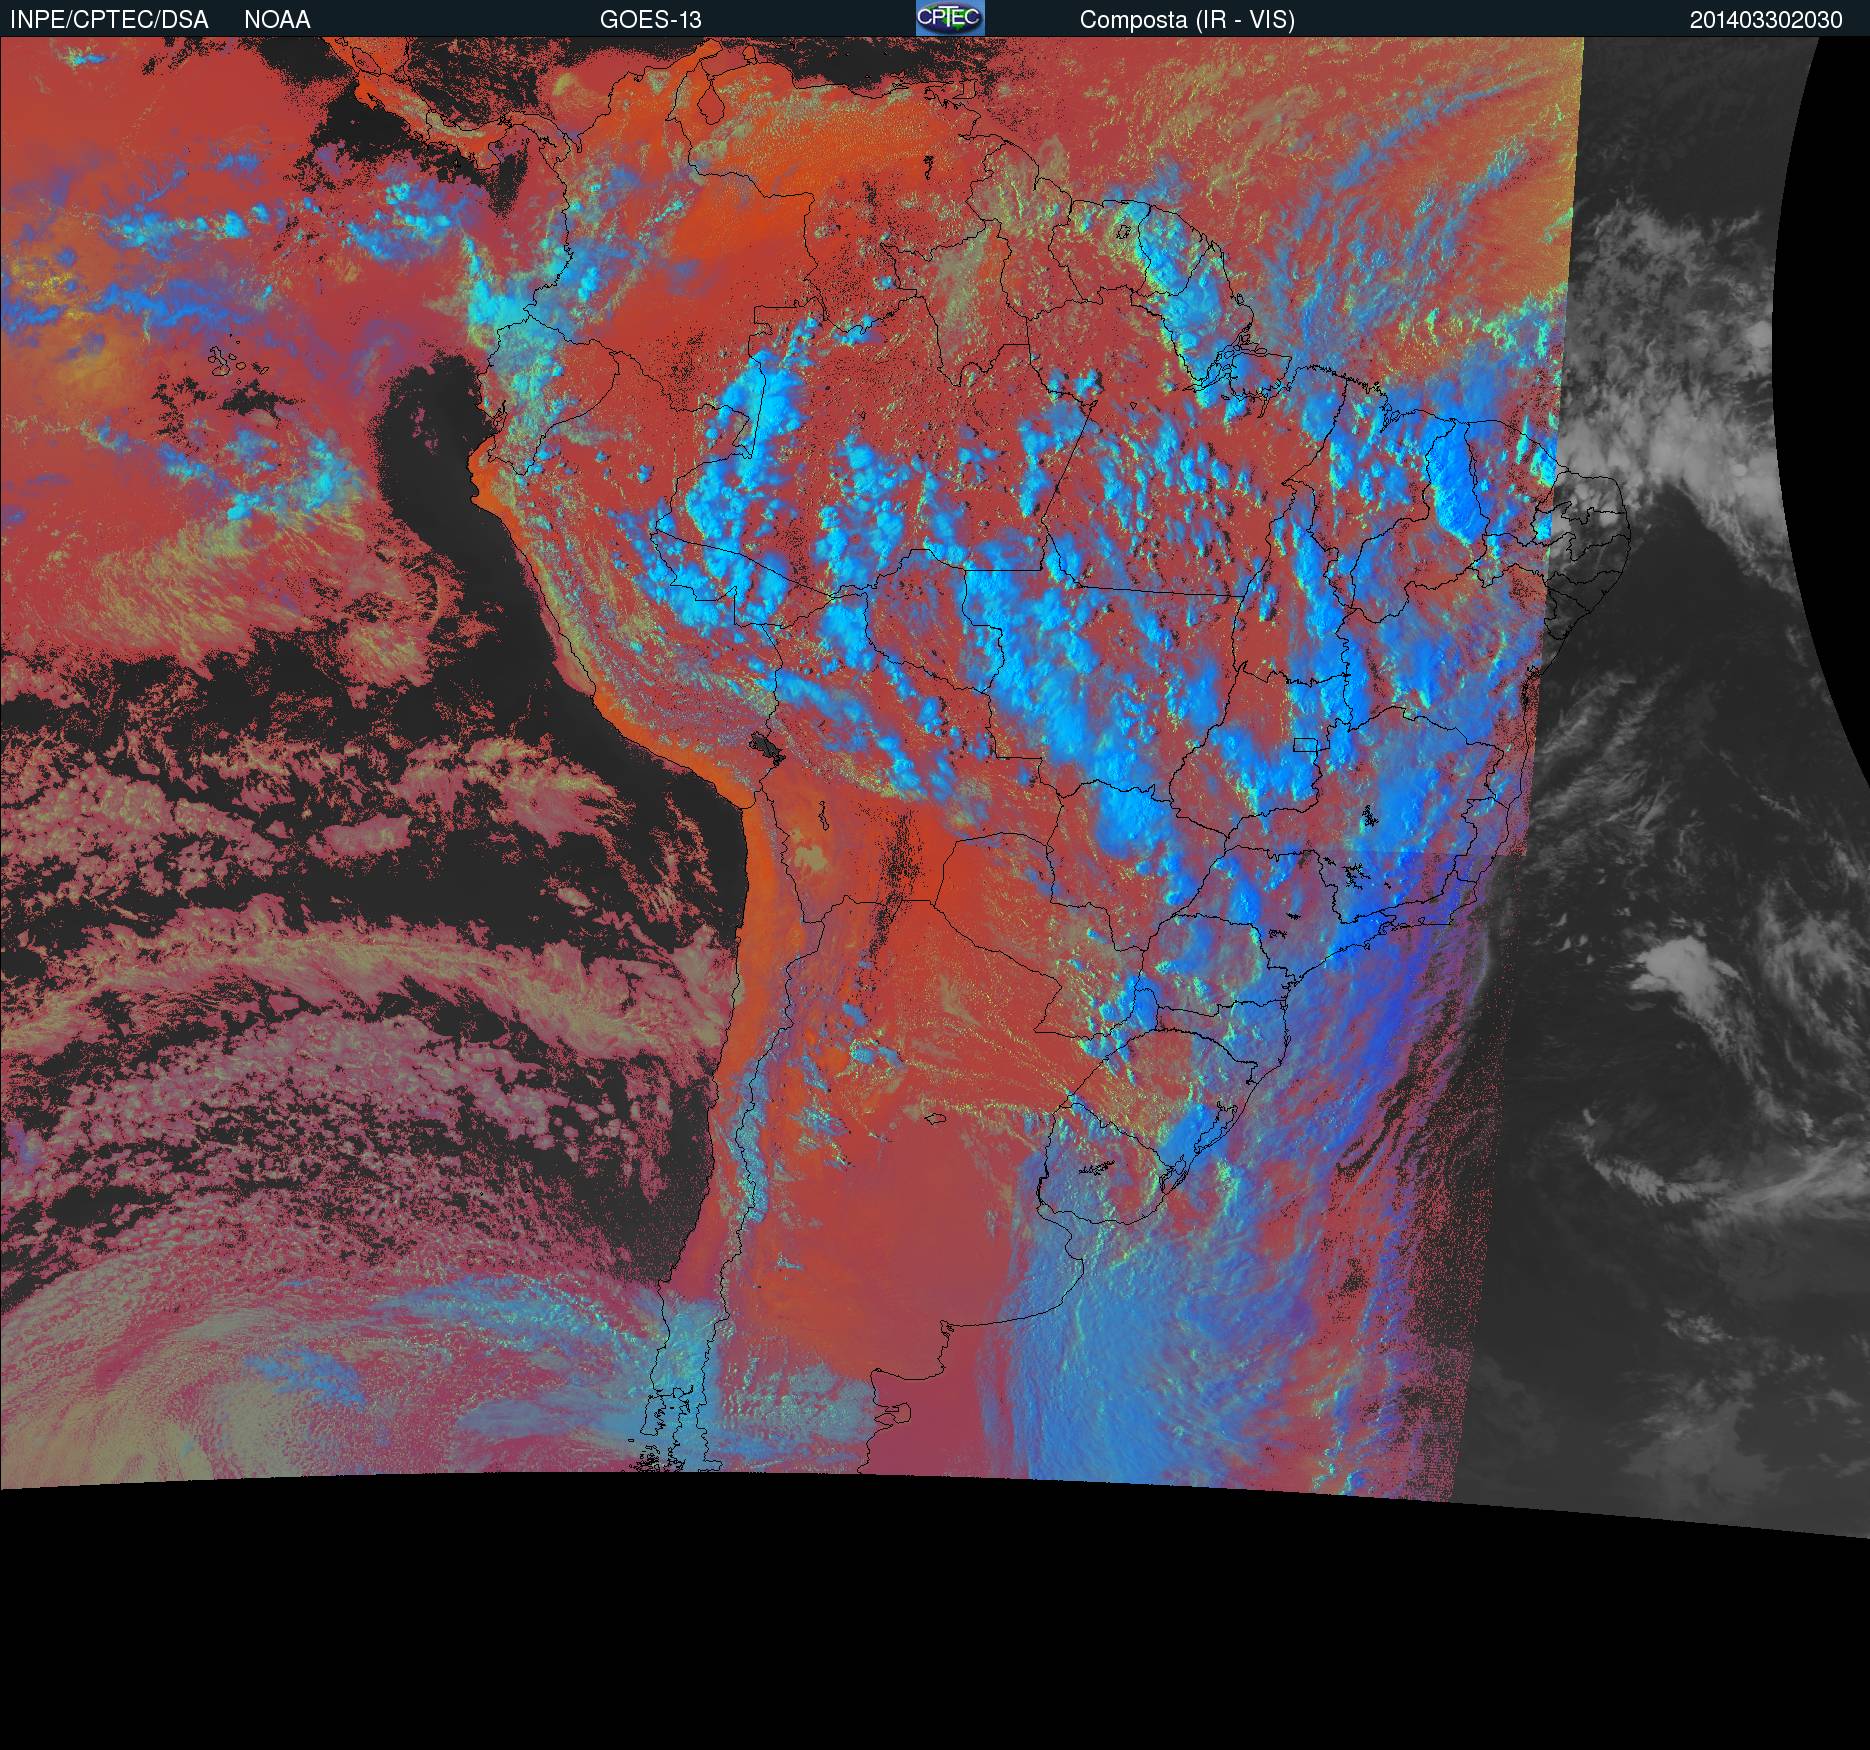The width and height of the screenshot is (1870, 1750).
Task: Select the Composta (IR - VIS) title
Action: pyautogui.click(x=1187, y=20)
